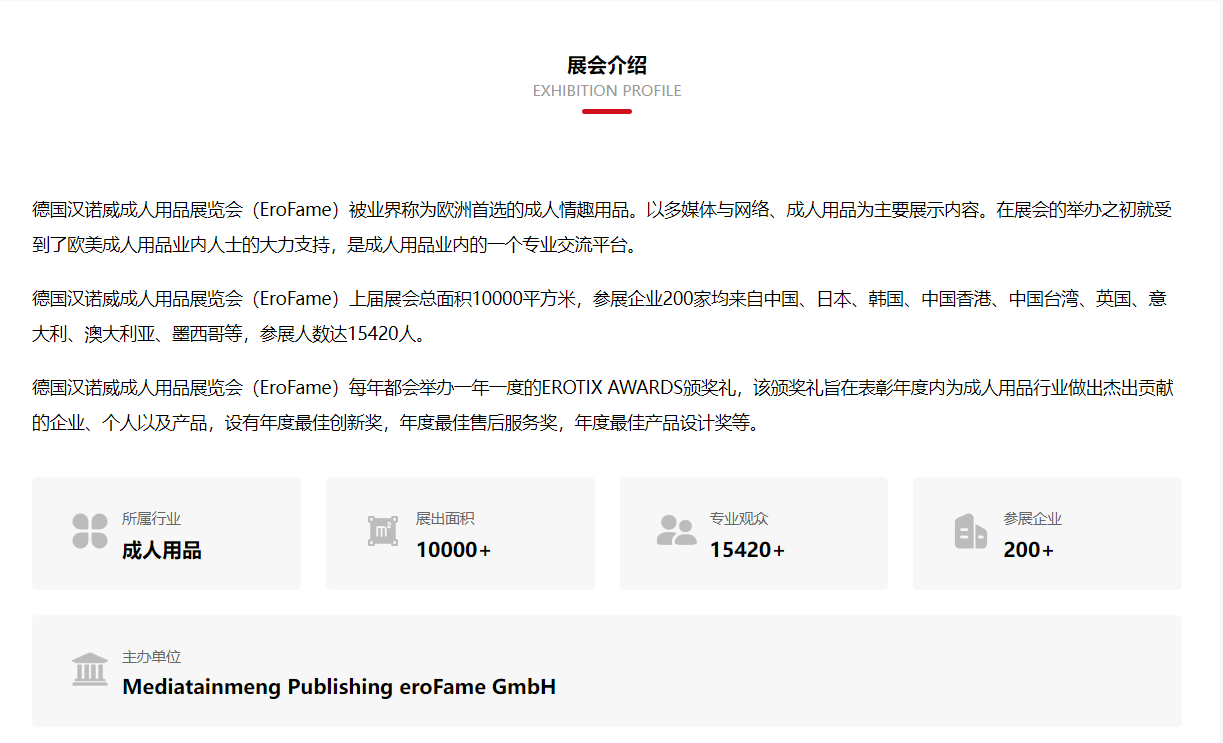
Task: Click the 15420+ visitors value
Action: [x=748, y=550]
